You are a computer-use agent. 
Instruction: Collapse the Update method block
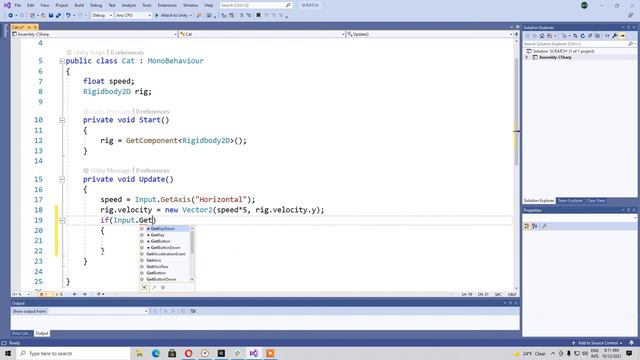[62, 179]
